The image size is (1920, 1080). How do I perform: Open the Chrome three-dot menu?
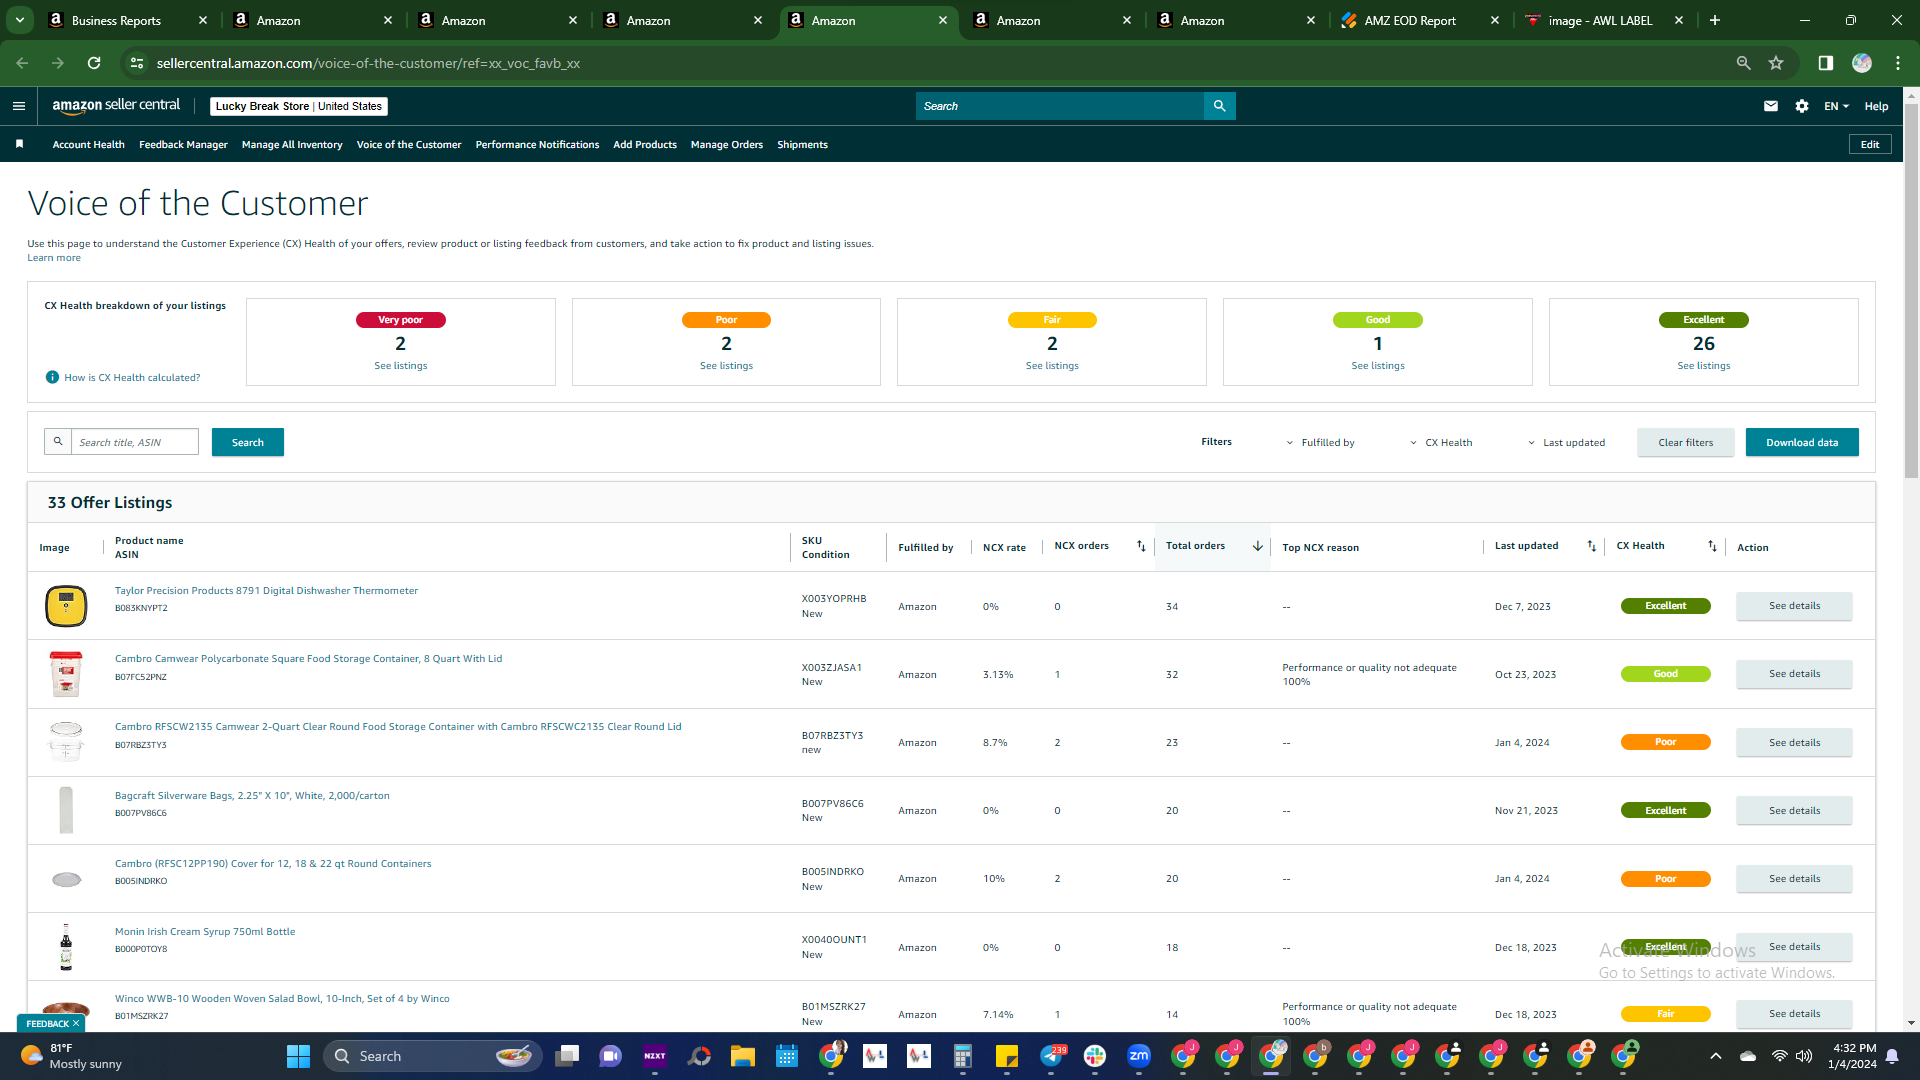click(x=1898, y=63)
